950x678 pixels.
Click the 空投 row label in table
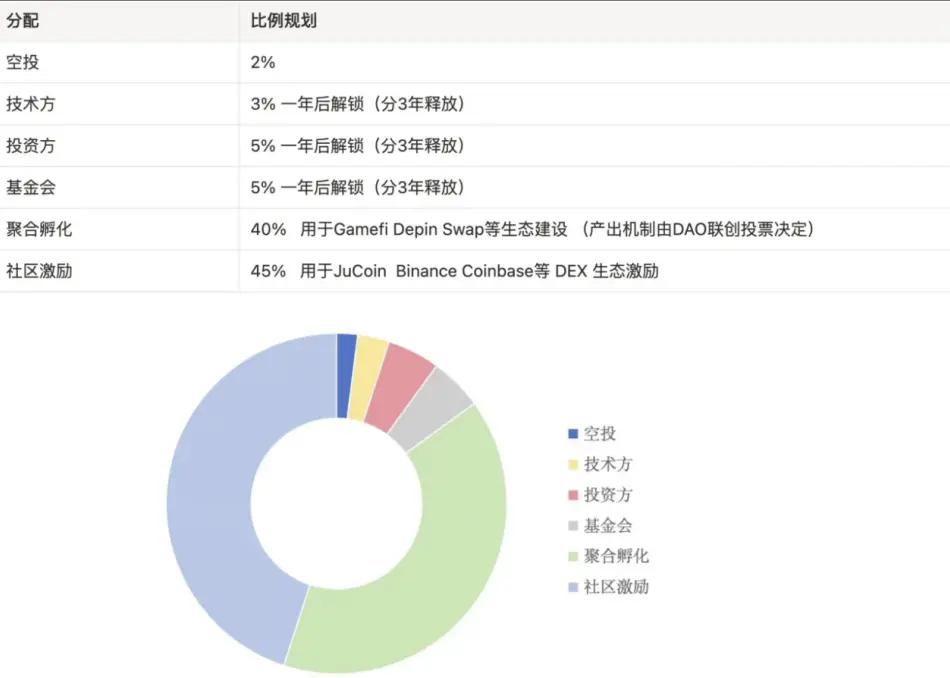point(22,62)
